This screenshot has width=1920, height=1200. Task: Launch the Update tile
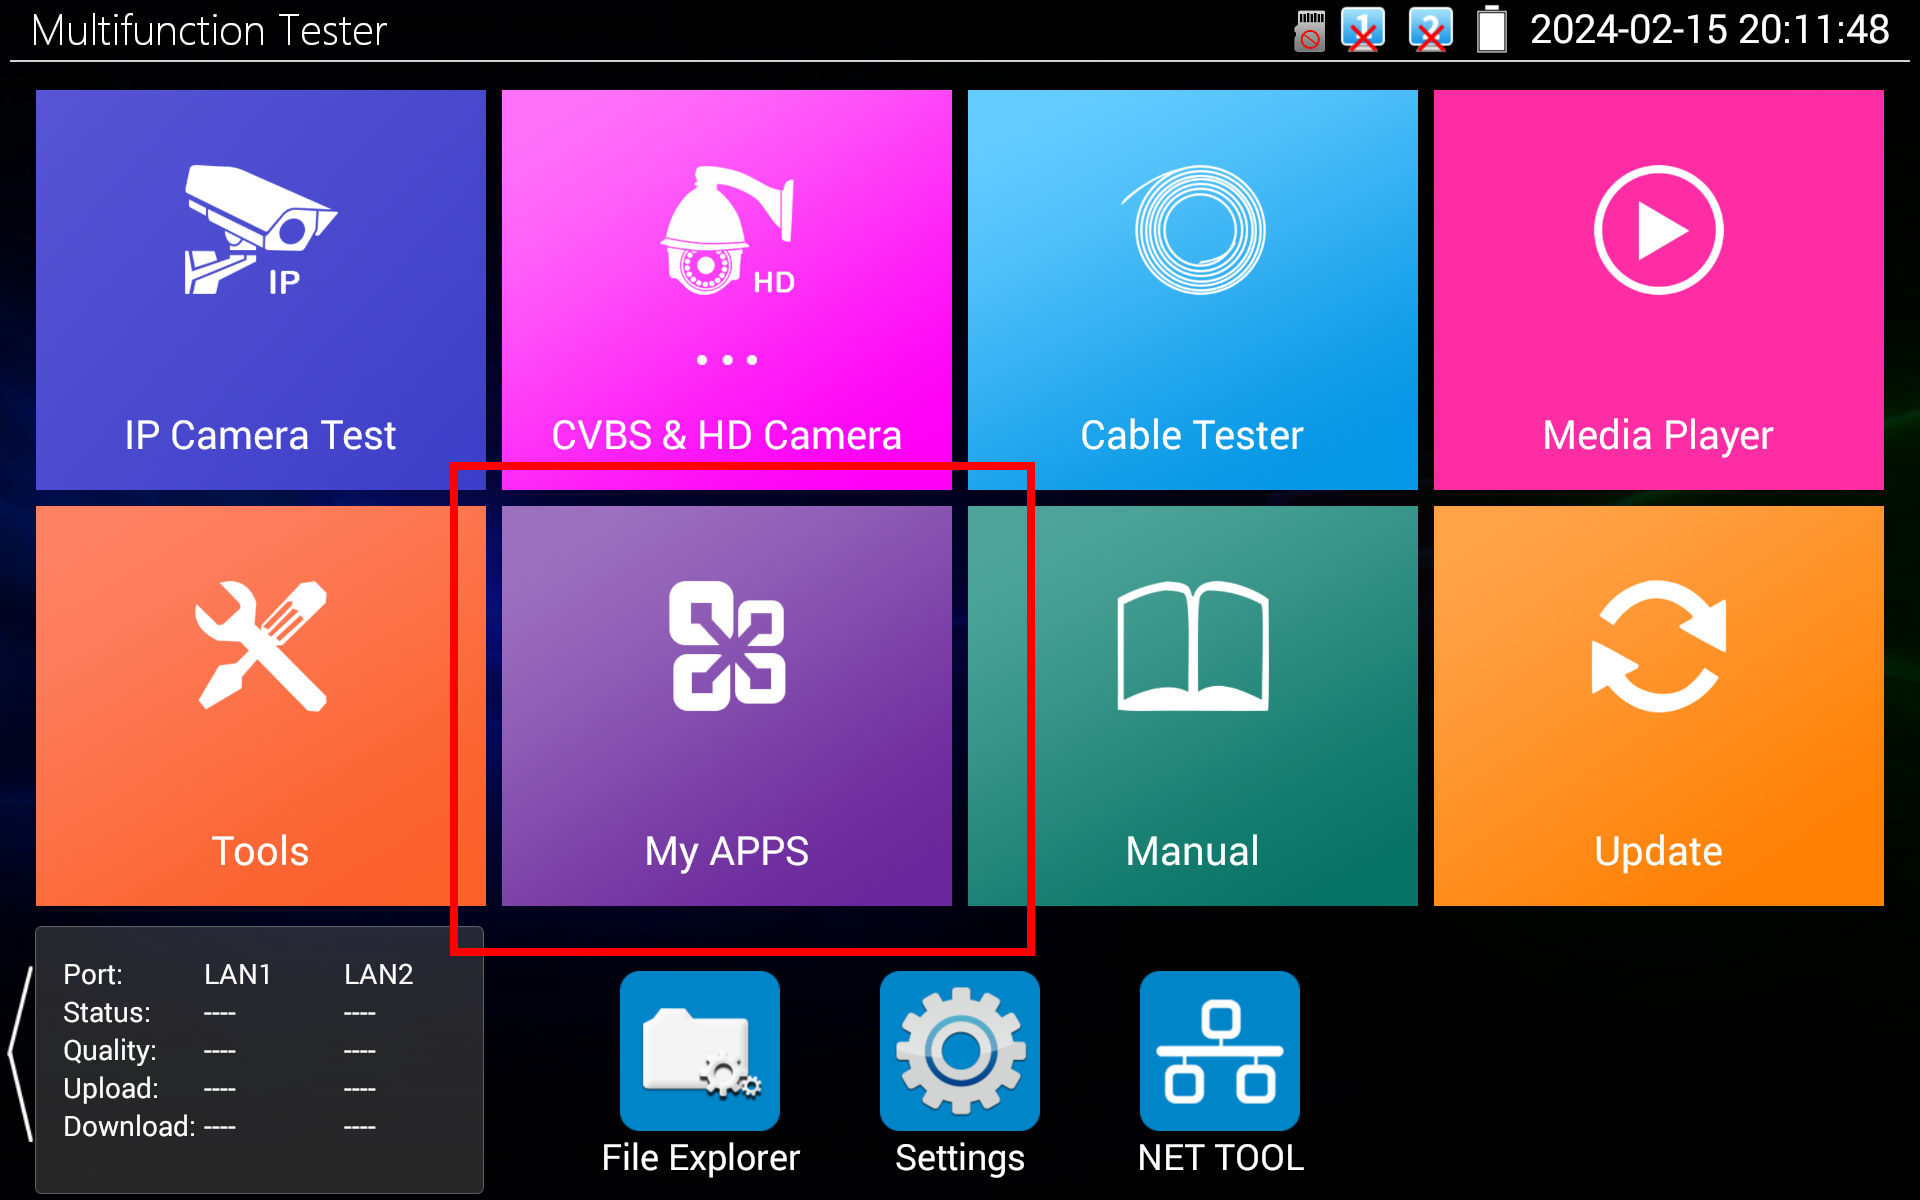coord(1658,705)
